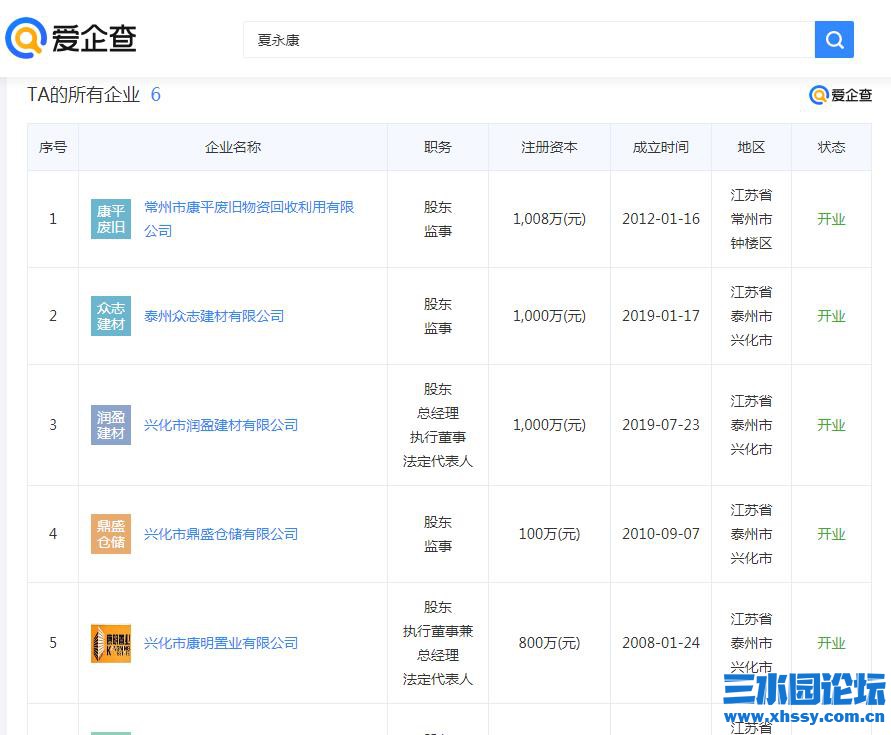Screen dimensions: 891x735
Task: Click the company count number 6
Action: 156,94
